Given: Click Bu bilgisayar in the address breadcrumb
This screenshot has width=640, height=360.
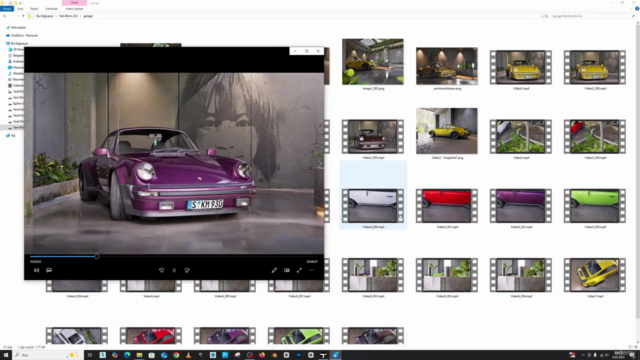Looking at the screenshot, I should tap(45, 16).
